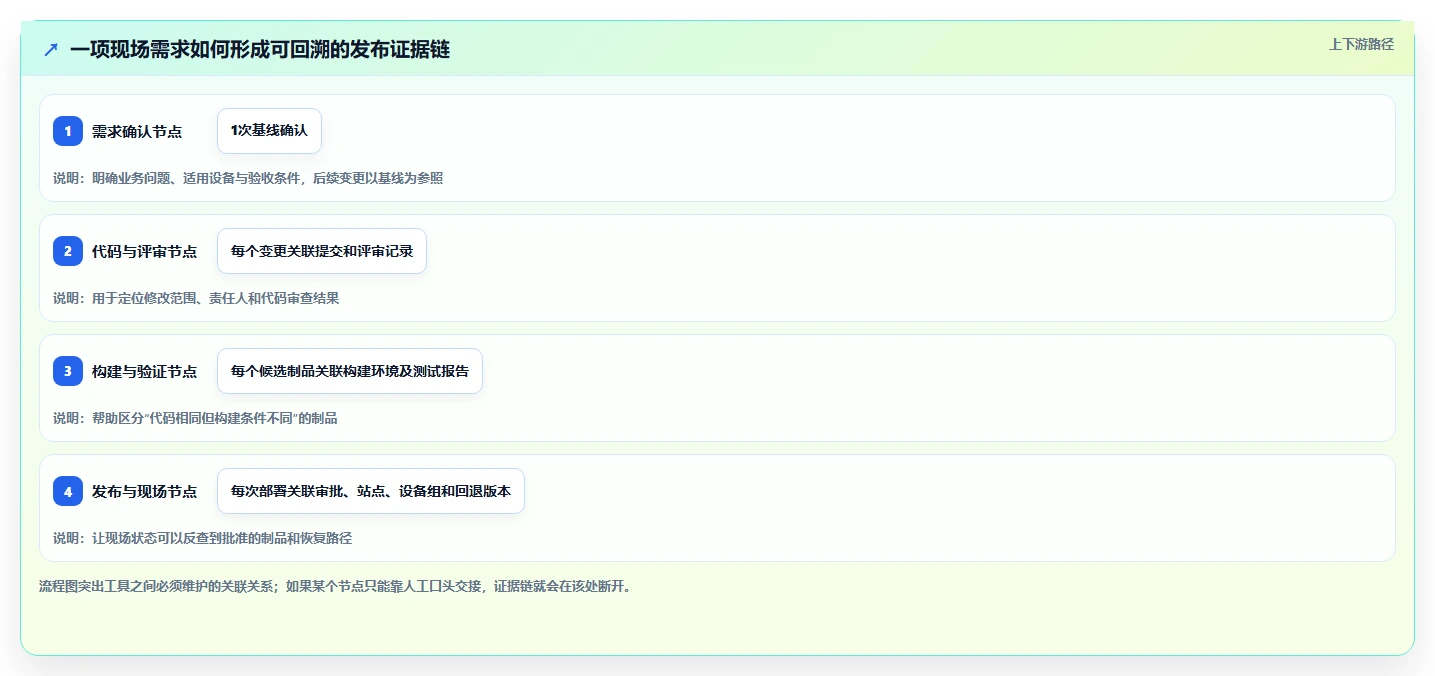The image size is (1435, 676).
Task: Click the step 1 number badge
Action: 68,131
